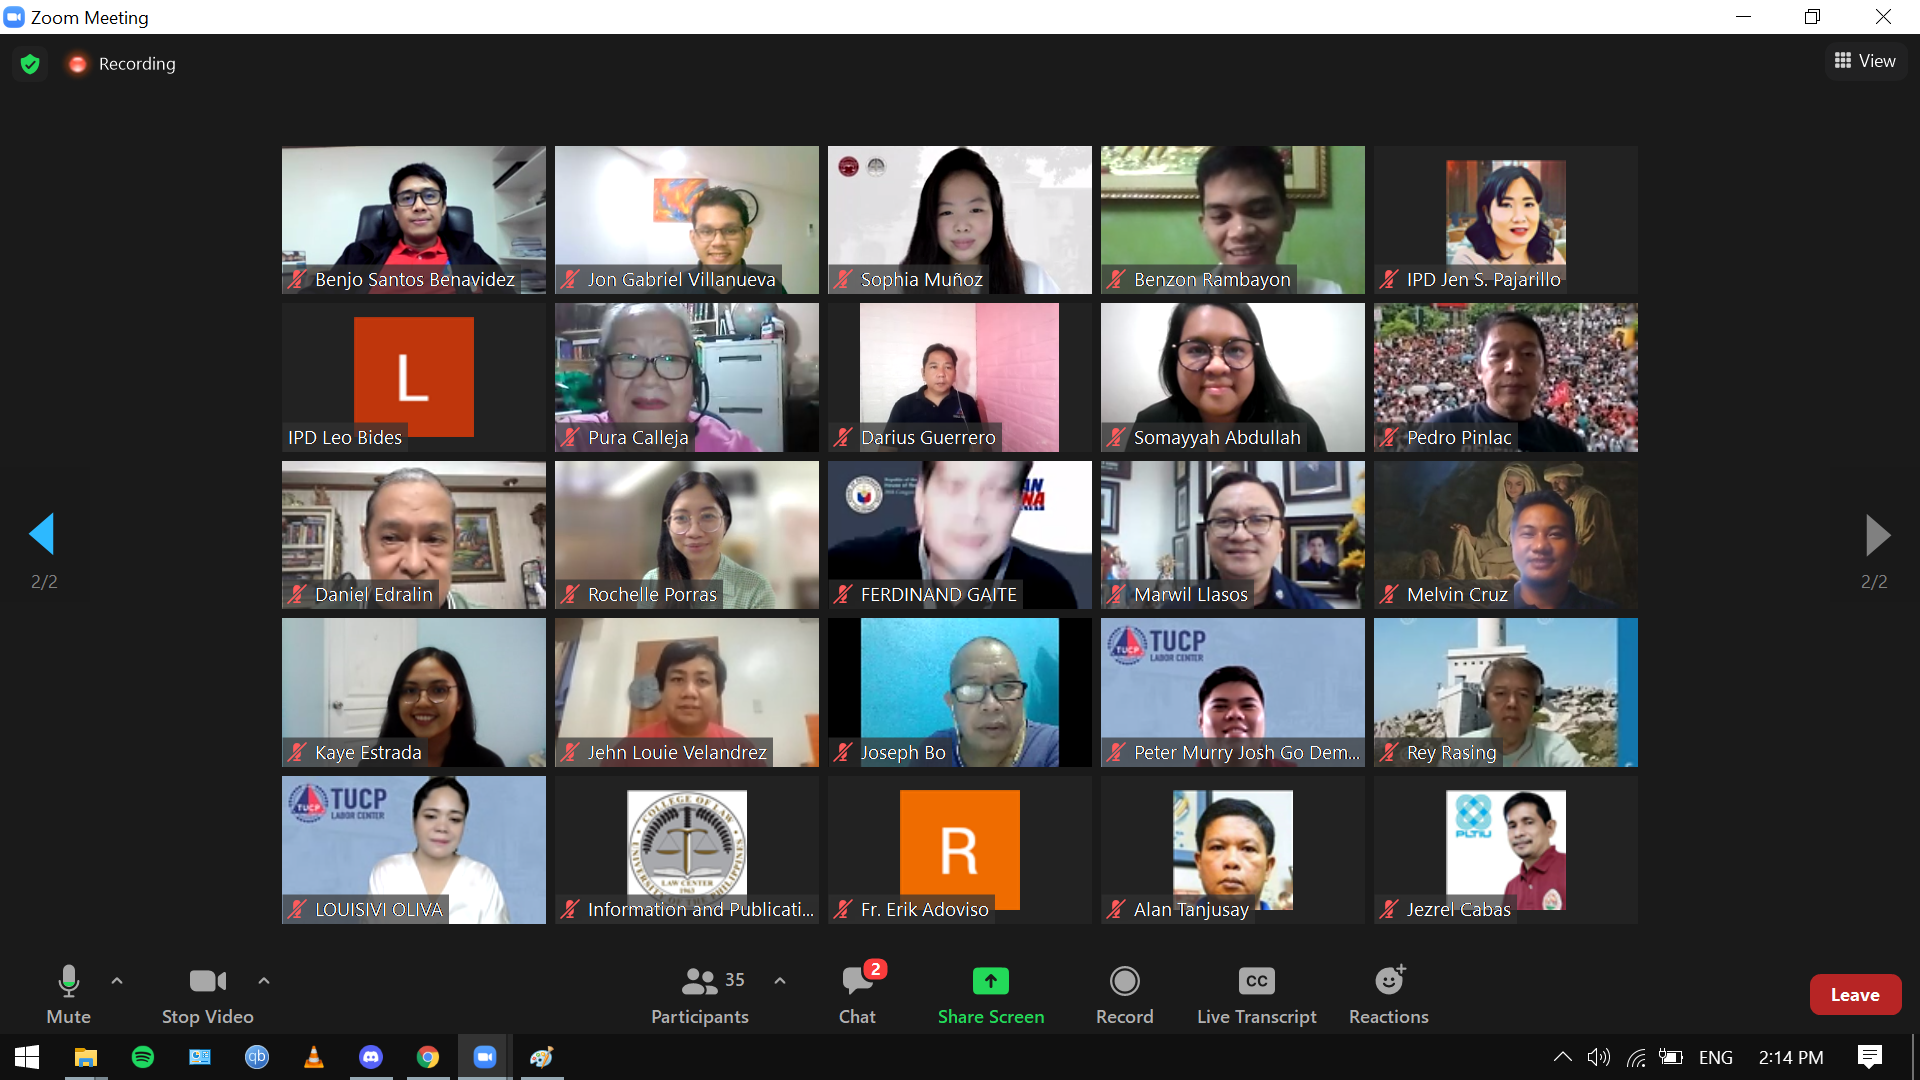
Task: Select Pura Calleja video thumbnail
Action: [x=687, y=377]
